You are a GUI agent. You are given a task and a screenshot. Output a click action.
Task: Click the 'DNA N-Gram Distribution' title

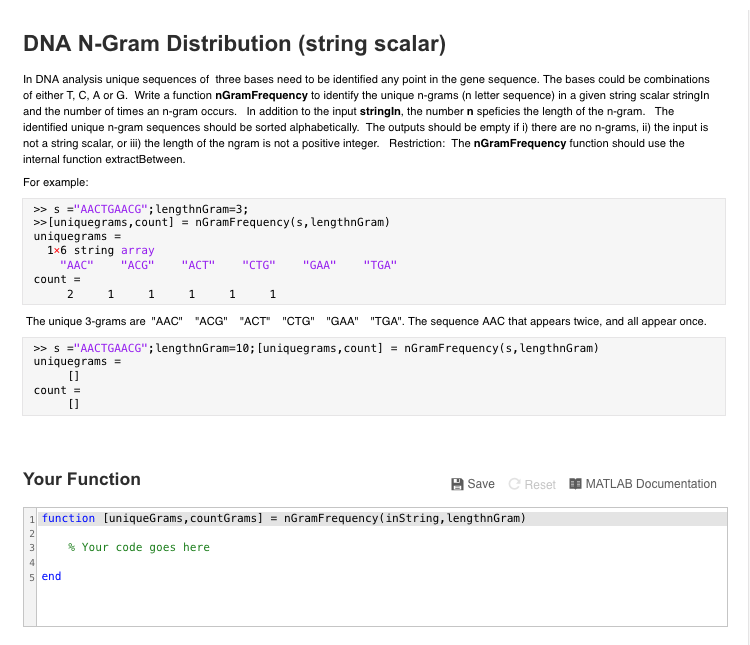pyautogui.click(x=234, y=44)
